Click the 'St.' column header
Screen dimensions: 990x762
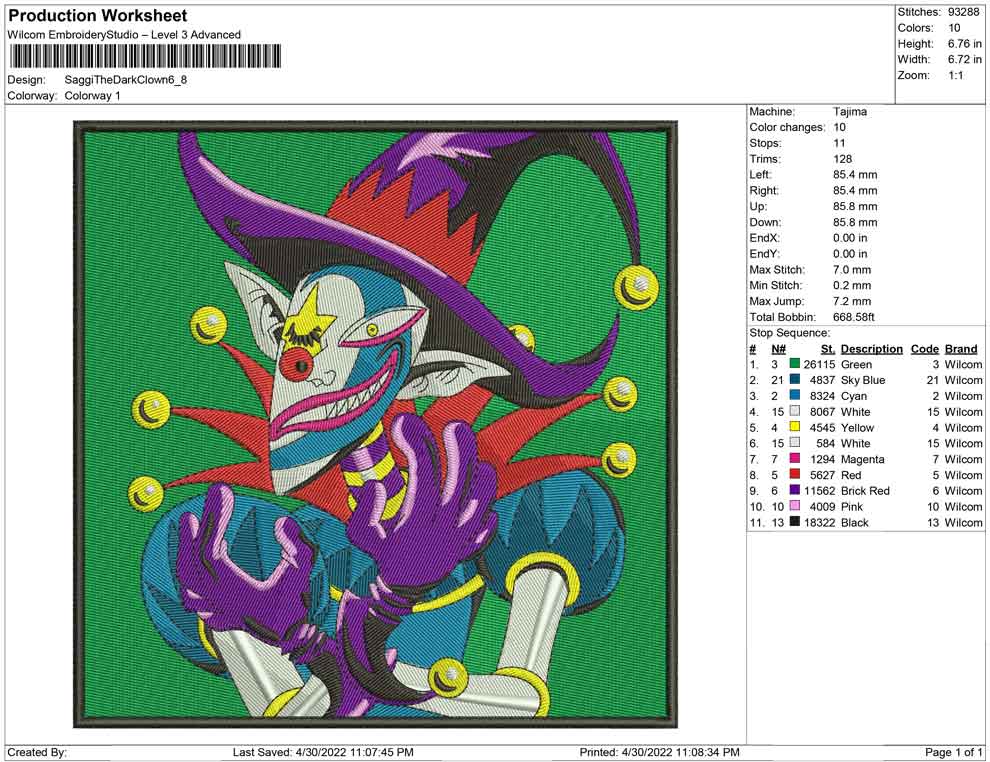[x=828, y=349]
